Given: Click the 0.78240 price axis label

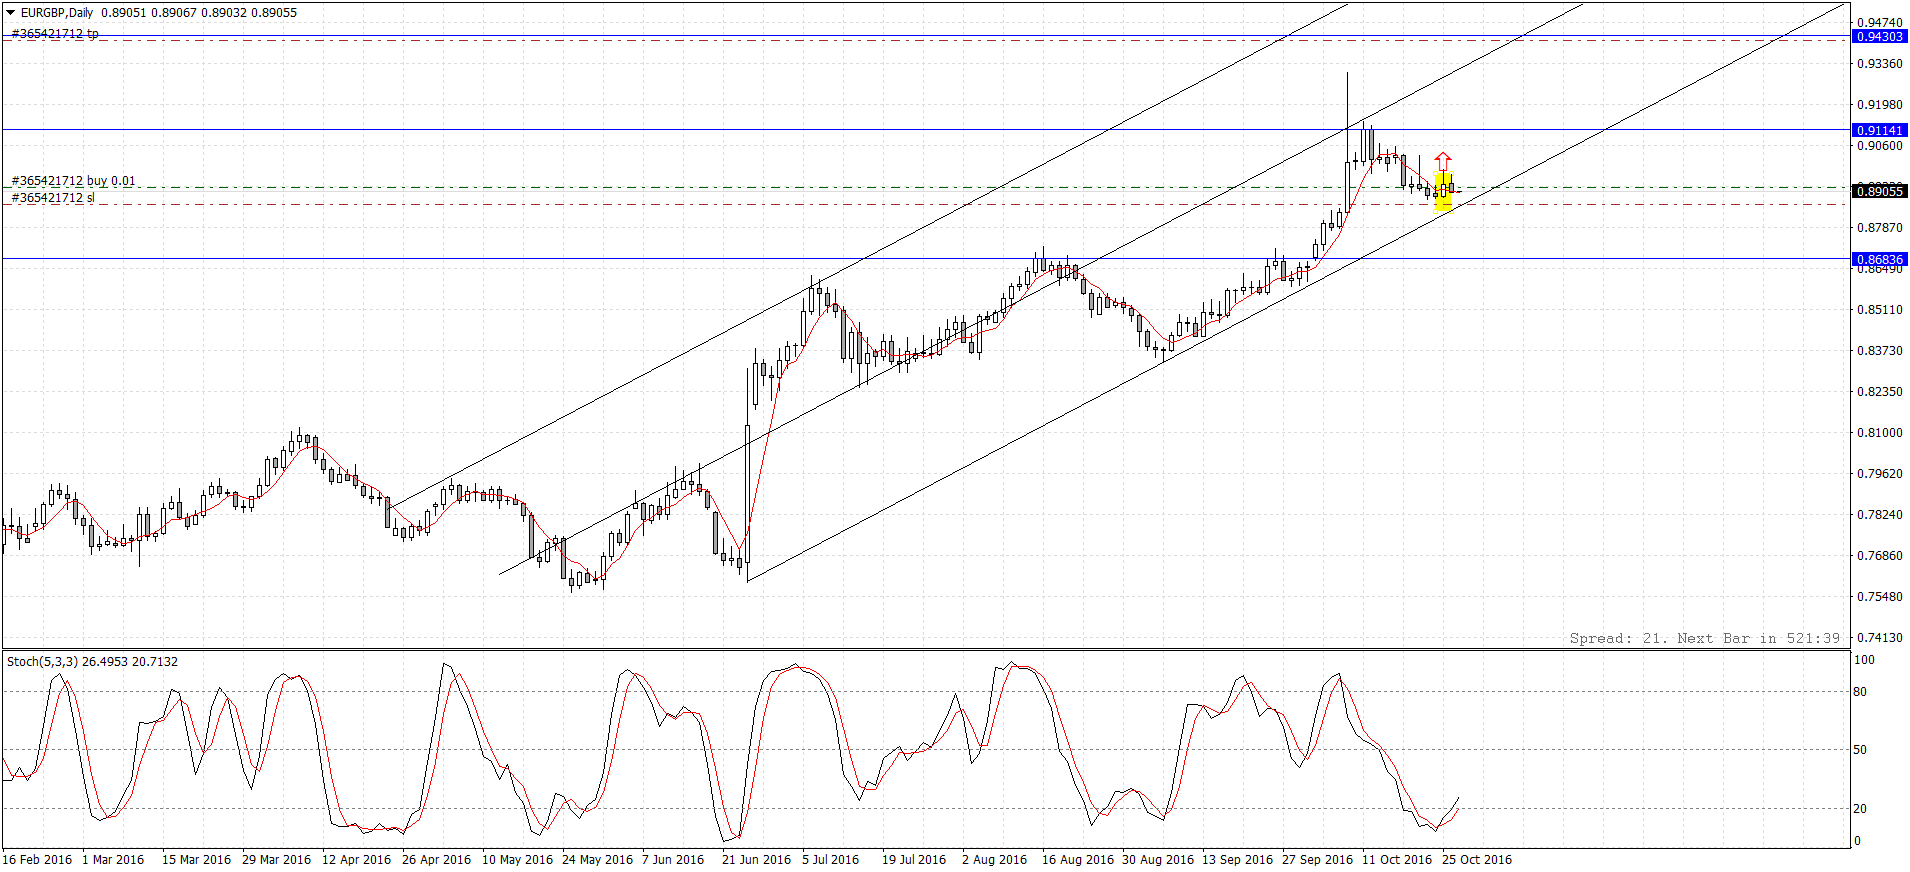Looking at the screenshot, I should click(1880, 515).
